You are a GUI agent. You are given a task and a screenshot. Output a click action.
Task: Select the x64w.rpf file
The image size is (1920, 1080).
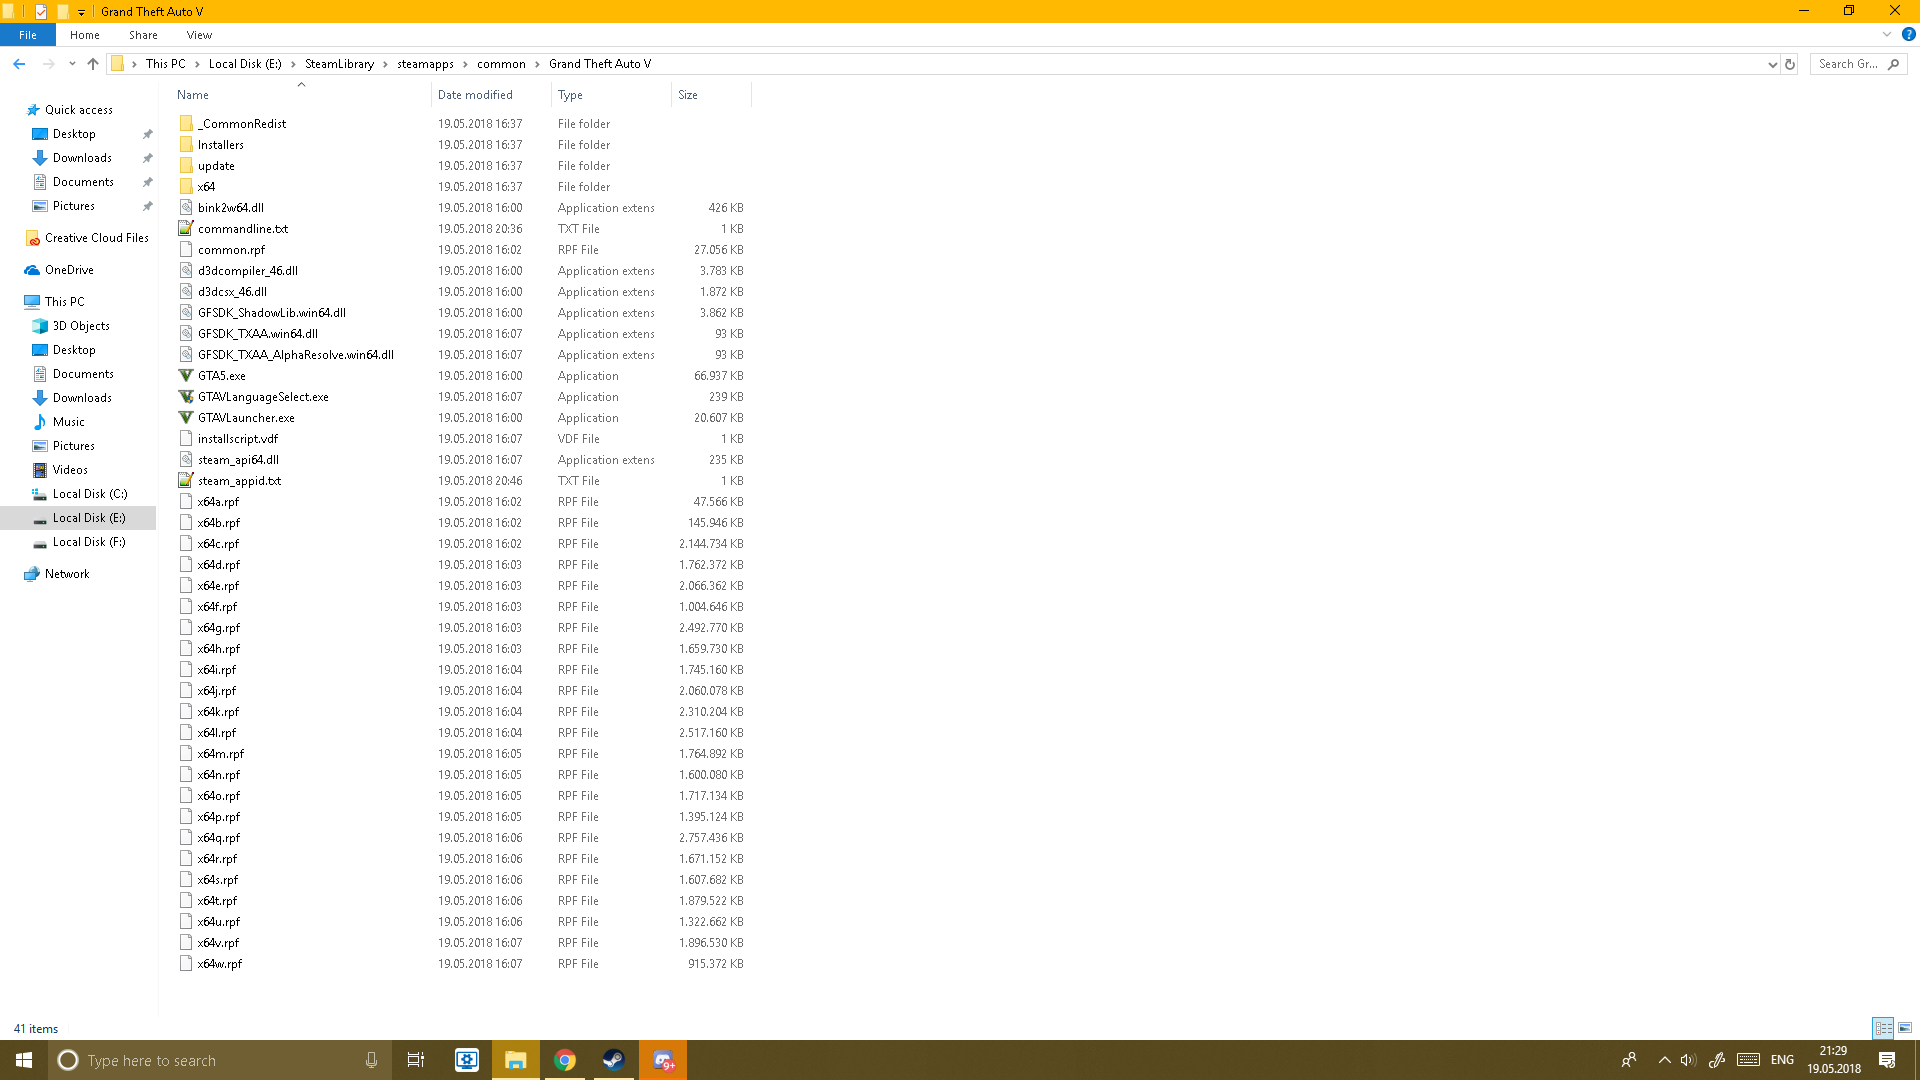220,964
